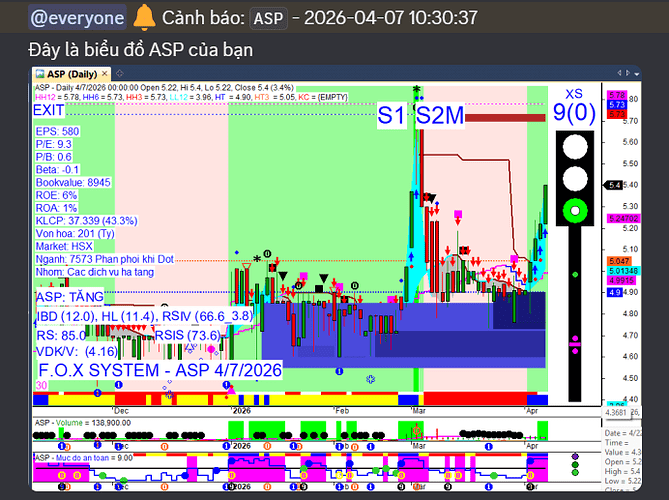Click the magenta 5.24702 price label
Image resolution: width=669 pixels, height=500 pixels.
623,218
